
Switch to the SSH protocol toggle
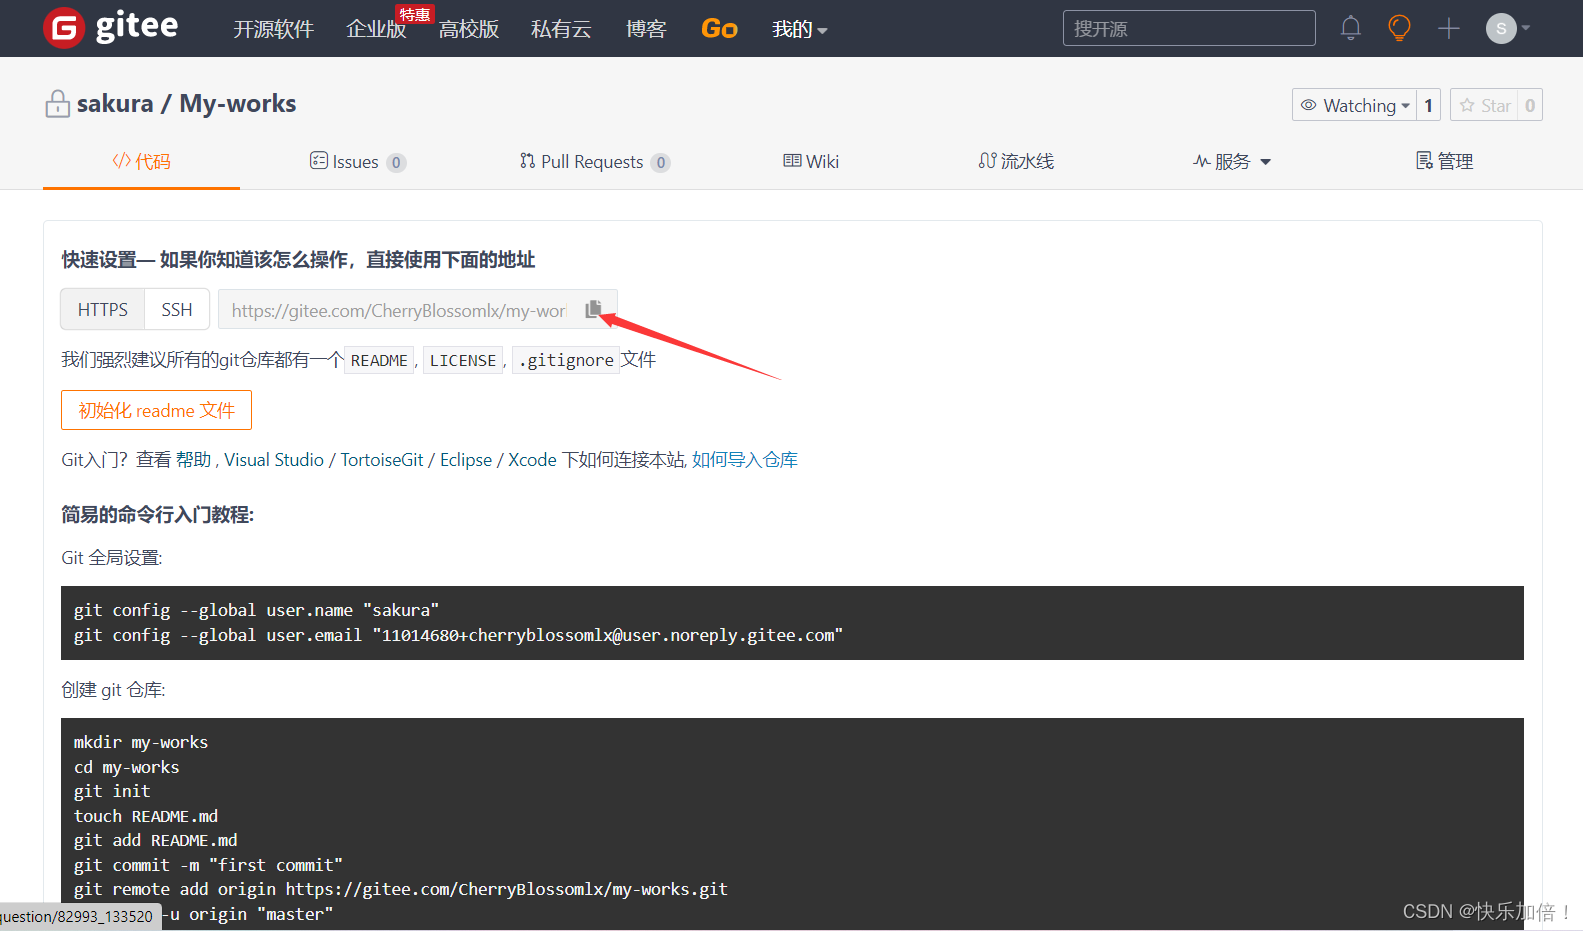click(x=177, y=309)
